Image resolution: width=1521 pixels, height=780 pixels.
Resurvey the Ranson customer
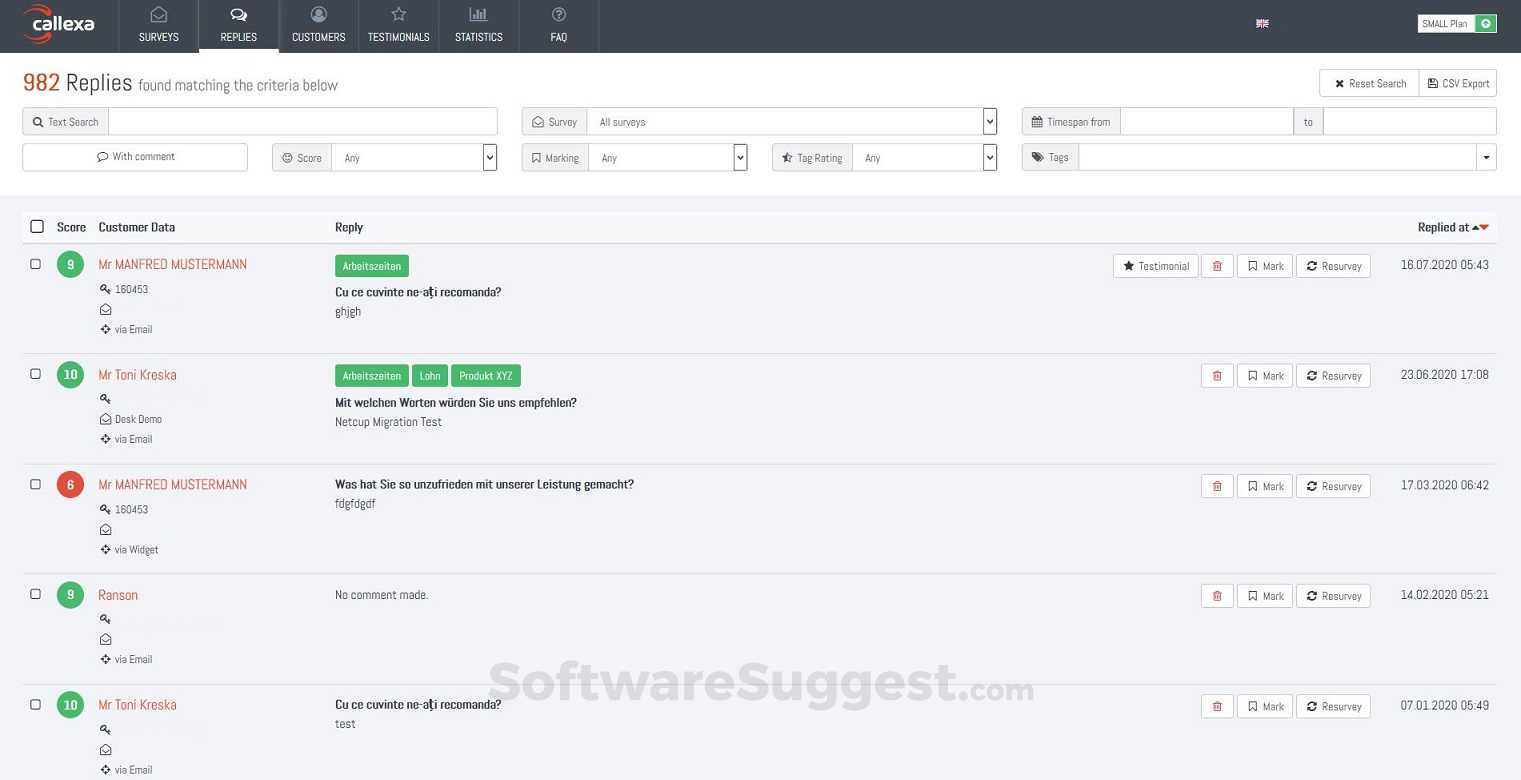[1333, 596]
